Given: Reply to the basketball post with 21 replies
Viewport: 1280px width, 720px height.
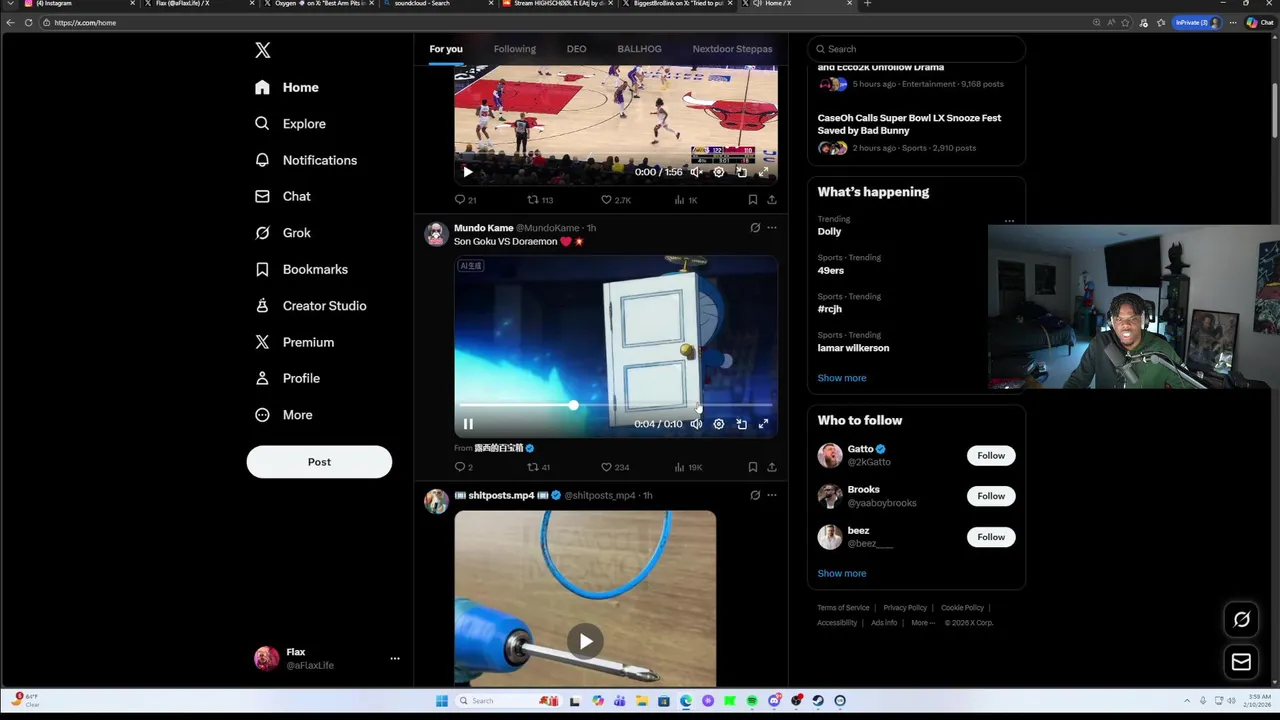Looking at the screenshot, I should [465, 200].
